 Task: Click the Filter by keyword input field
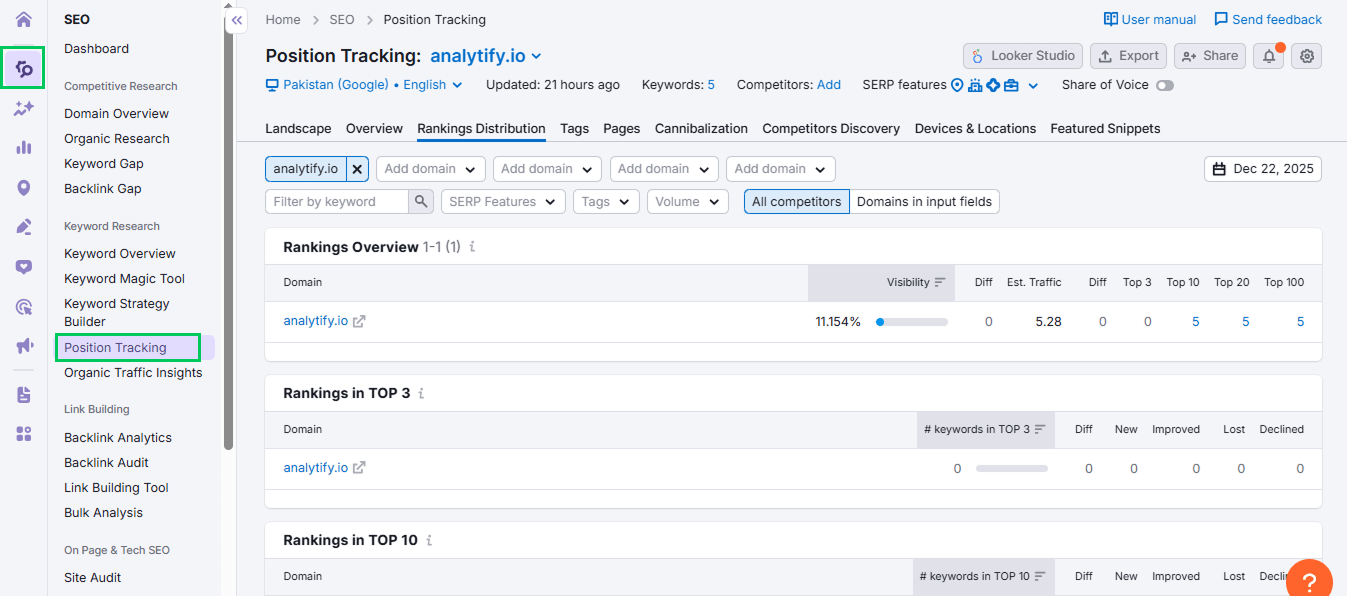coord(337,202)
